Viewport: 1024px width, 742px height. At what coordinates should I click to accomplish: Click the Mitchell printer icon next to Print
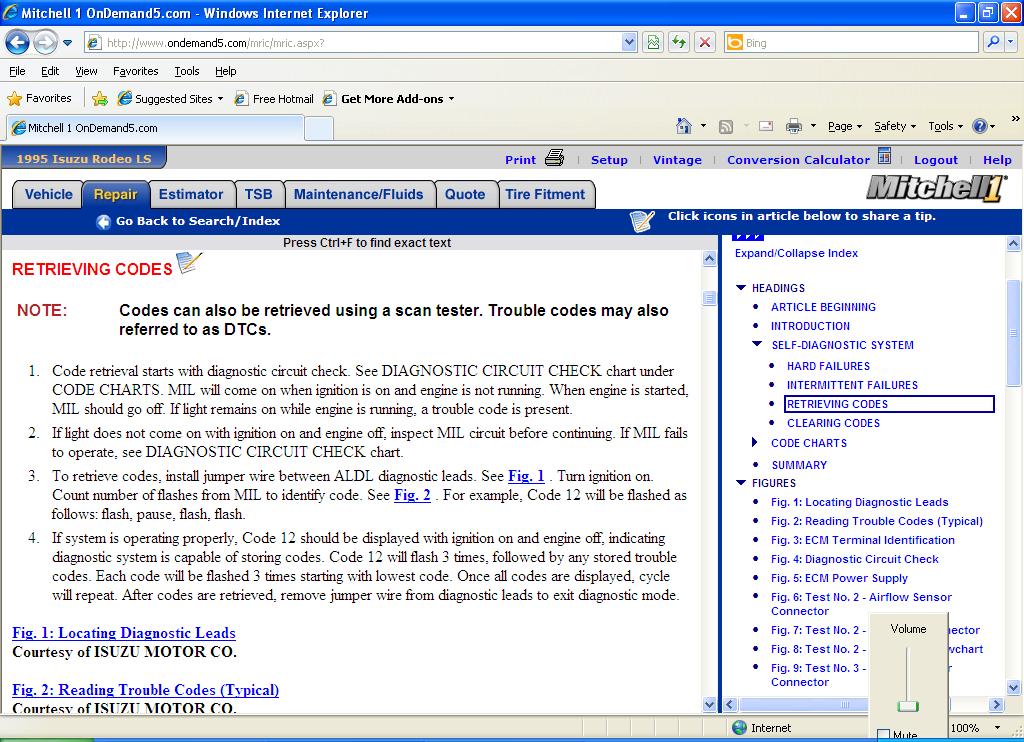554,158
